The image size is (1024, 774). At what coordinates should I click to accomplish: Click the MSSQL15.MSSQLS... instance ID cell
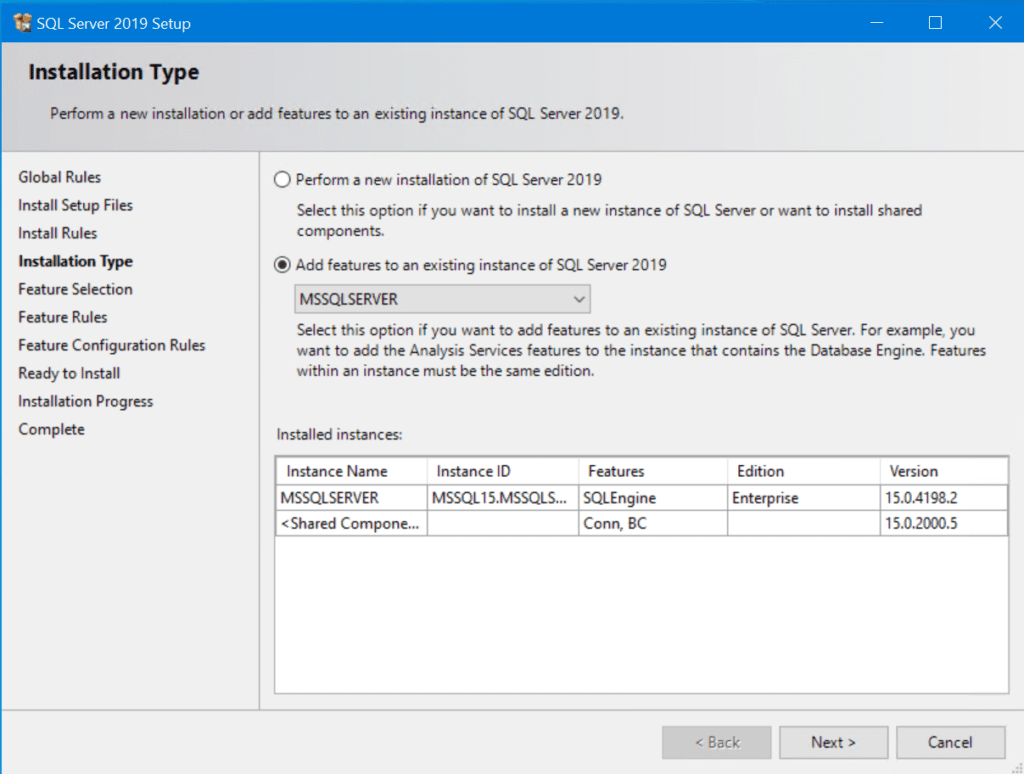[x=503, y=498]
